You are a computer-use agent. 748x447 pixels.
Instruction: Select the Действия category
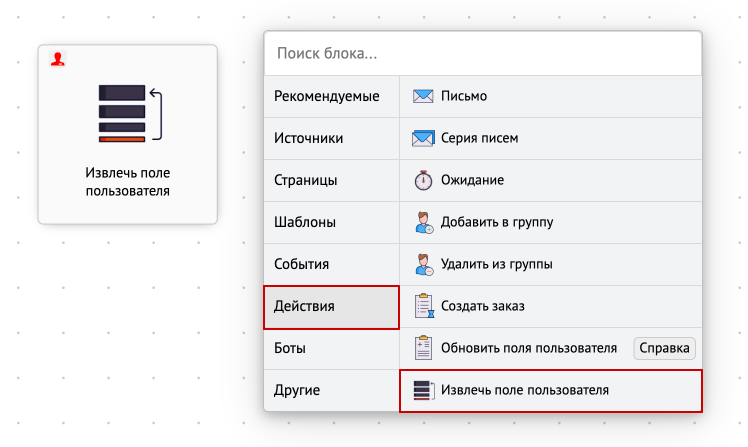pyautogui.click(x=332, y=307)
